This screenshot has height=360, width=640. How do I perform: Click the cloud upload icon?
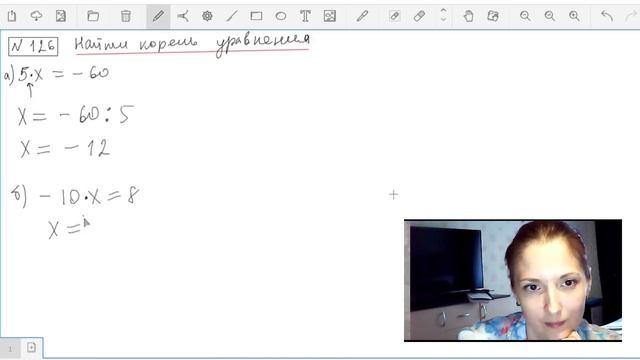36,16
